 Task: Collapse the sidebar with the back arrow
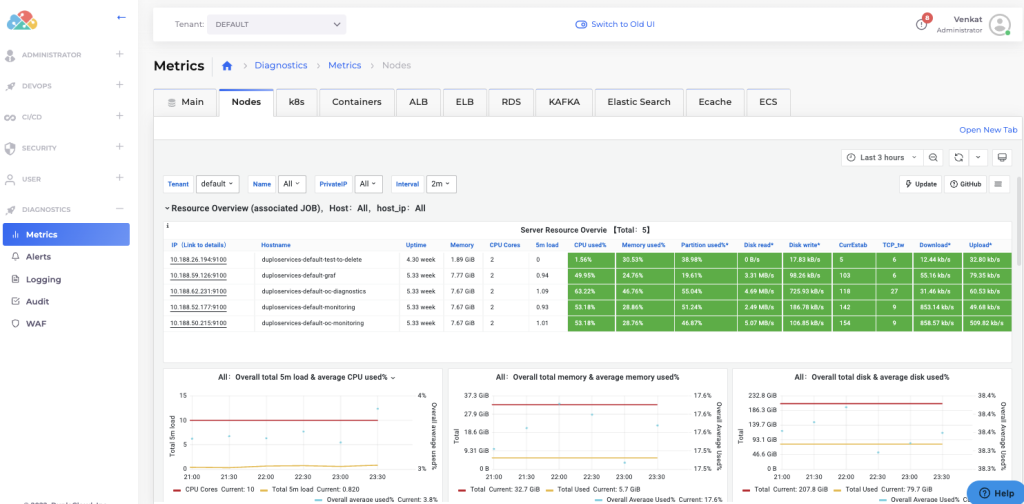click(x=121, y=17)
